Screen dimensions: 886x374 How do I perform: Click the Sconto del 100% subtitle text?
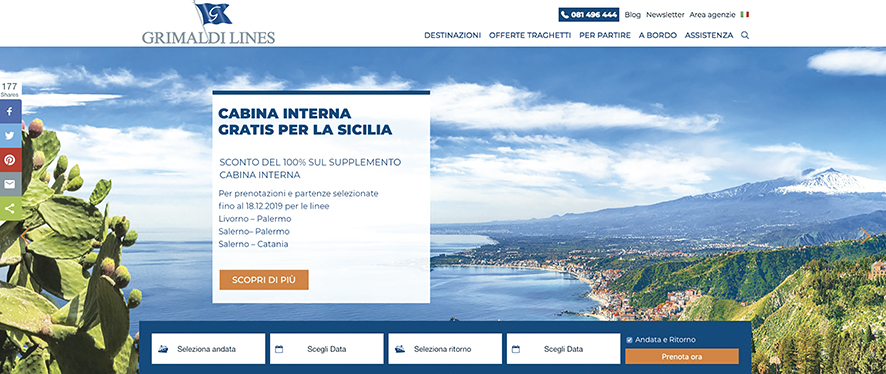310,168
